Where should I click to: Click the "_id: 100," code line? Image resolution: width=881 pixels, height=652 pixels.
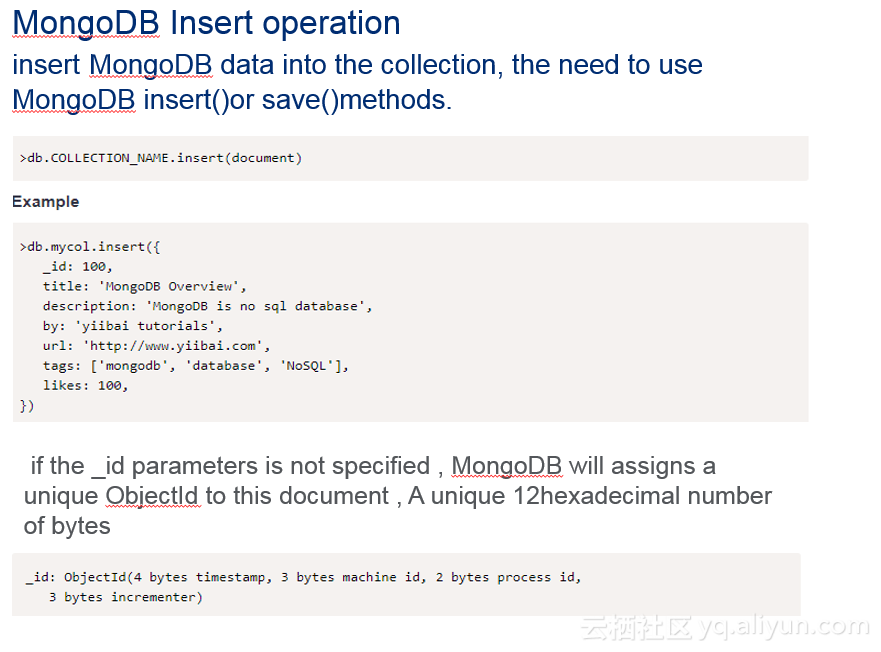78,267
